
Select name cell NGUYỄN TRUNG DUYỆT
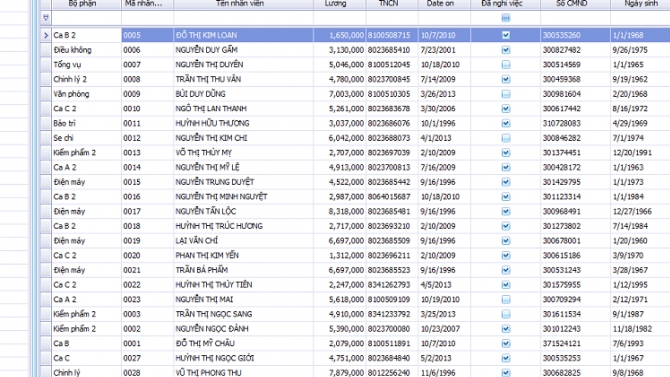click(244, 182)
